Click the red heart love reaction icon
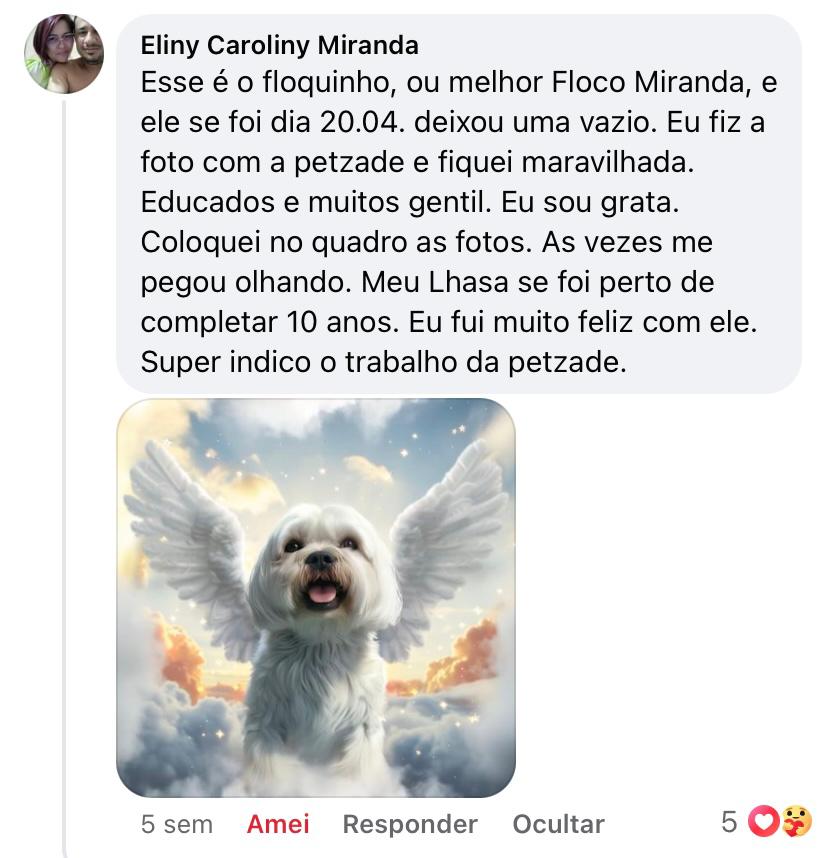Screen dimensions: 828x858 (x=763, y=821)
